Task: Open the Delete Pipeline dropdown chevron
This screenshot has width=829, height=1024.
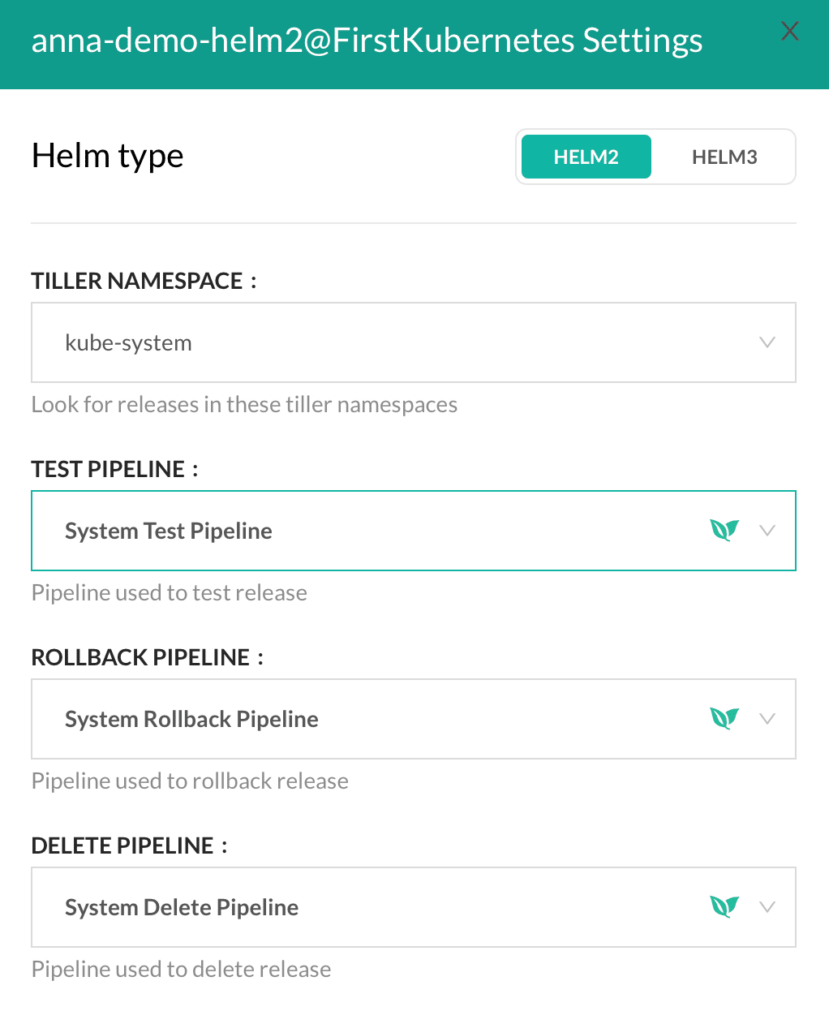Action: [767, 906]
